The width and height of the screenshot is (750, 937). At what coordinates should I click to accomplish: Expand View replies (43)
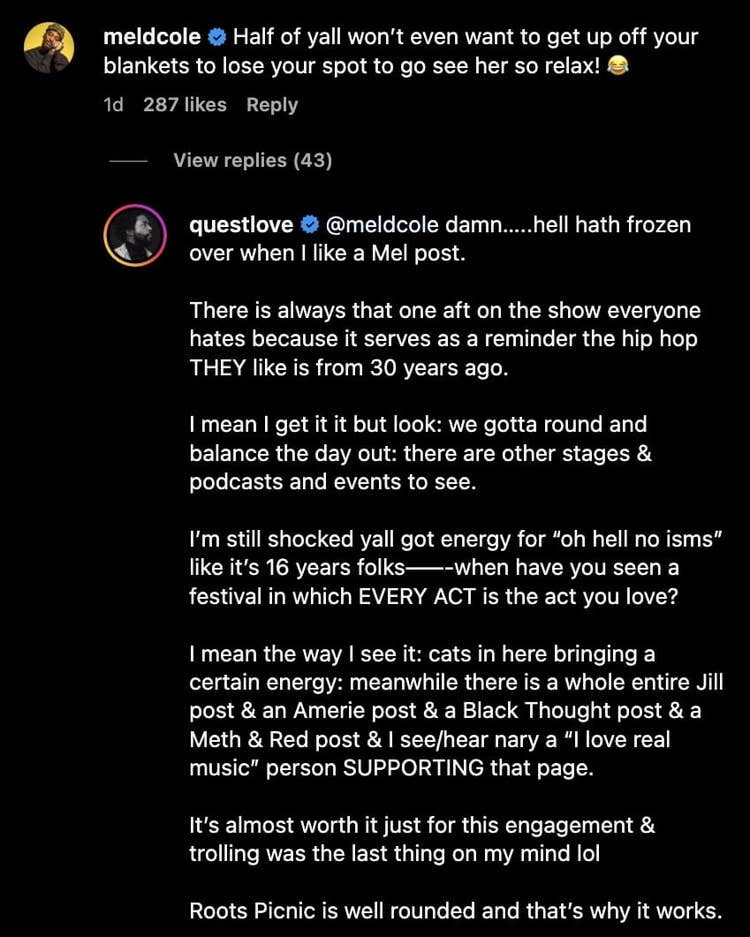[x=252, y=160]
